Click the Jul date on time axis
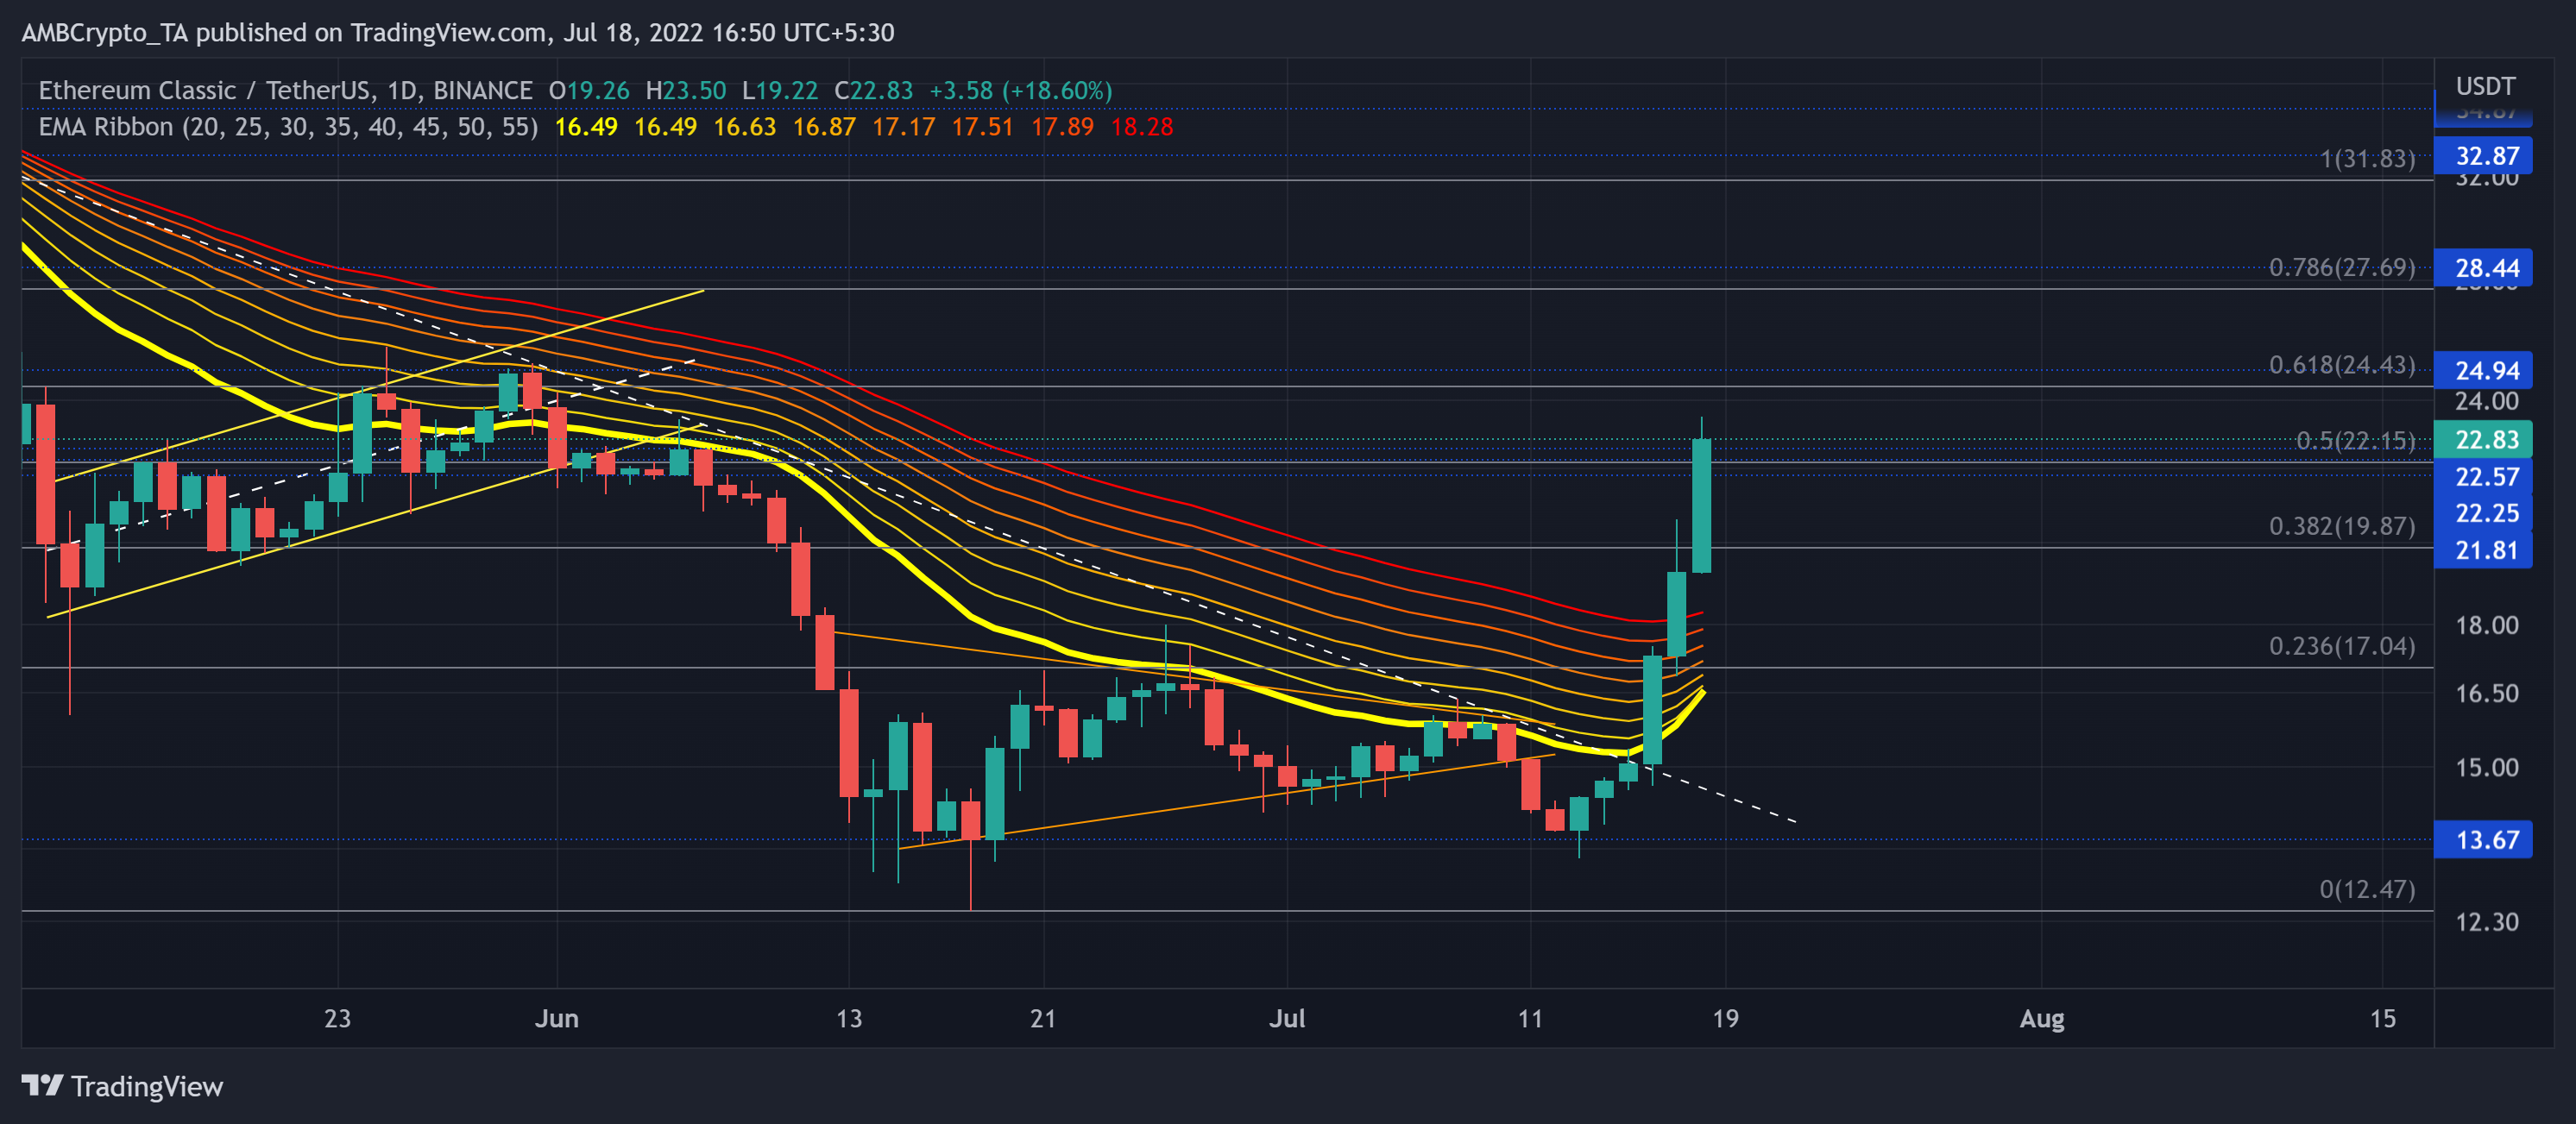Screen dimensions: 2576x1124 tap(1287, 1018)
